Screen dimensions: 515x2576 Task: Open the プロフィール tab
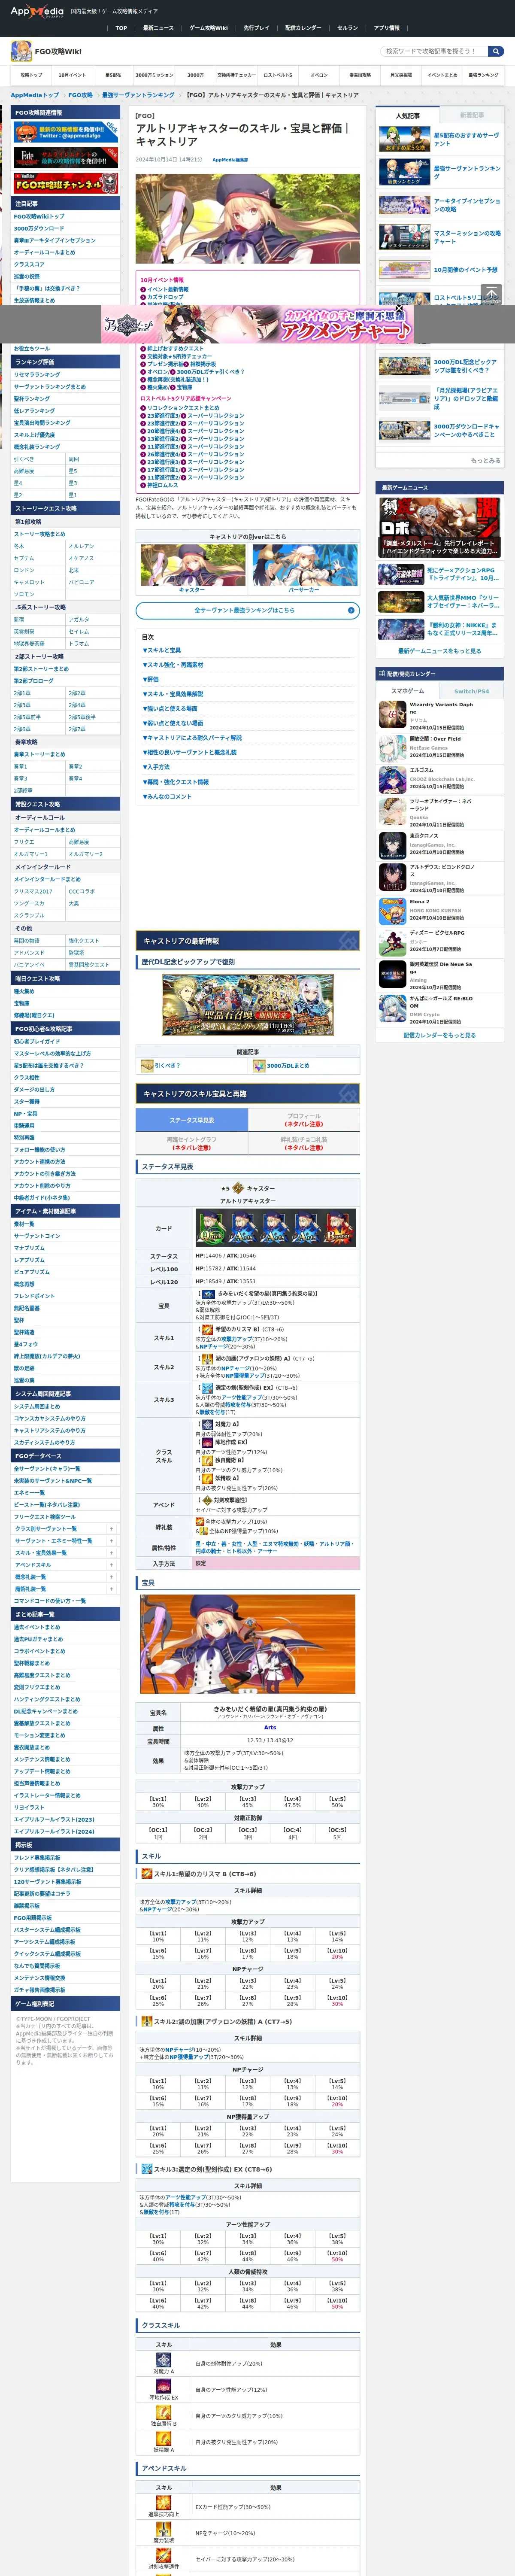304,1120
